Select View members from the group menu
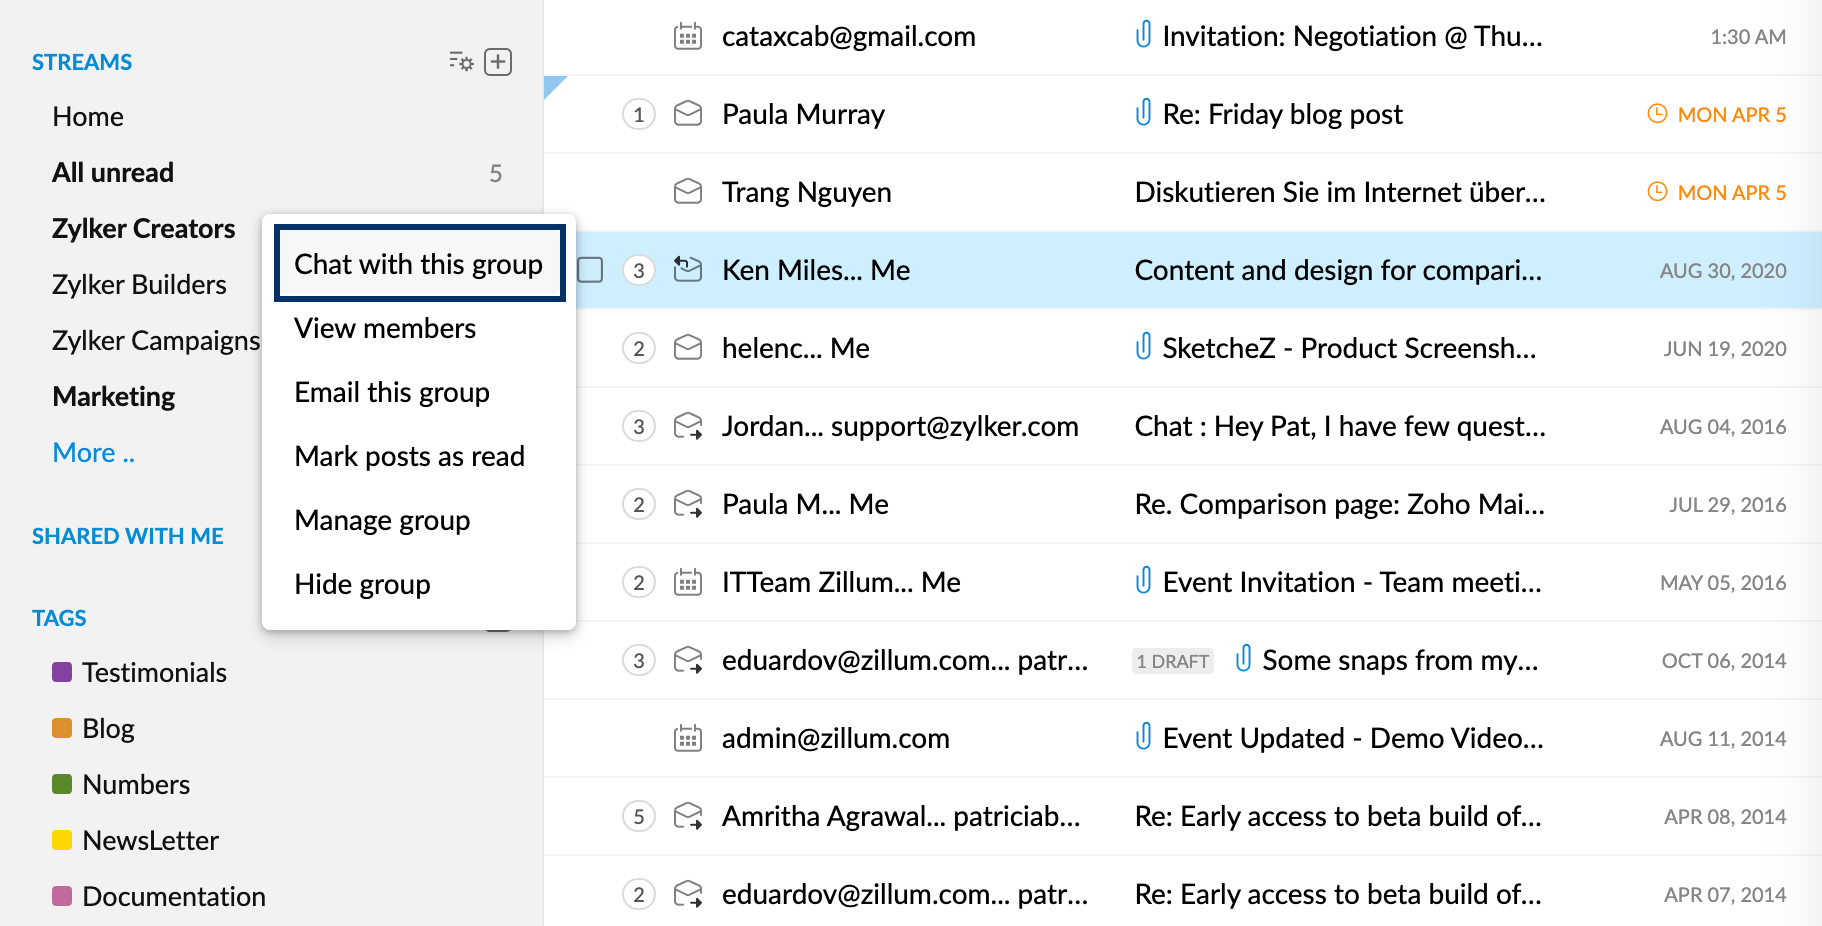This screenshot has height=926, width=1822. click(x=384, y=328)
